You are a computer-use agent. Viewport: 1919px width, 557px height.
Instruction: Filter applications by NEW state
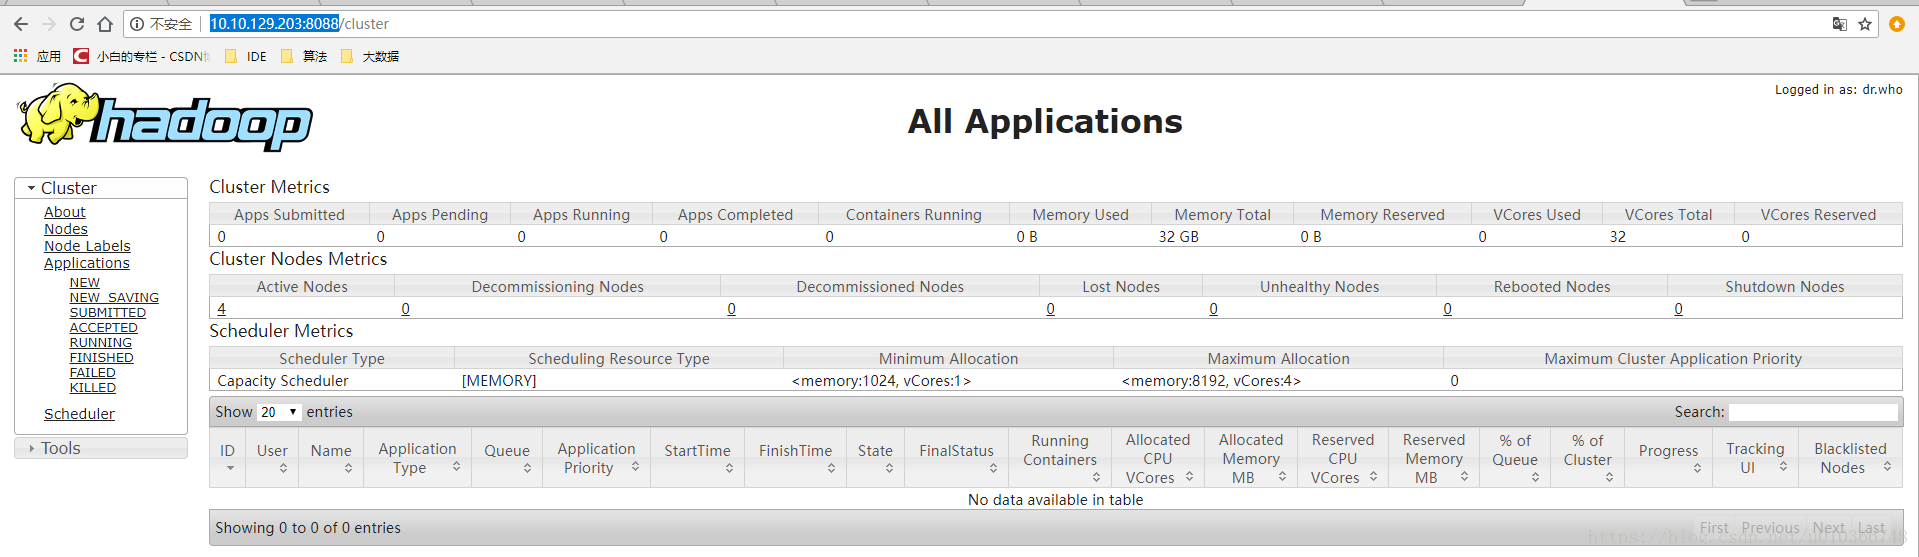click(85, 283)
